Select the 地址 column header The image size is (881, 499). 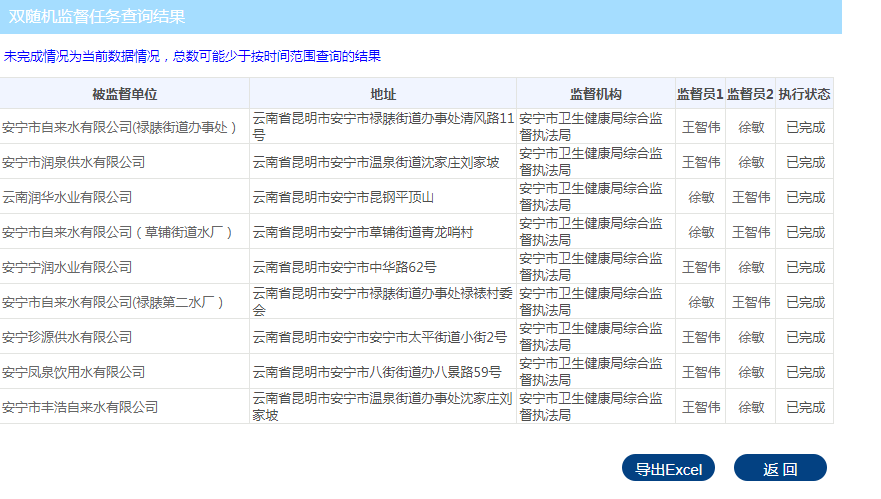point(383,94)
